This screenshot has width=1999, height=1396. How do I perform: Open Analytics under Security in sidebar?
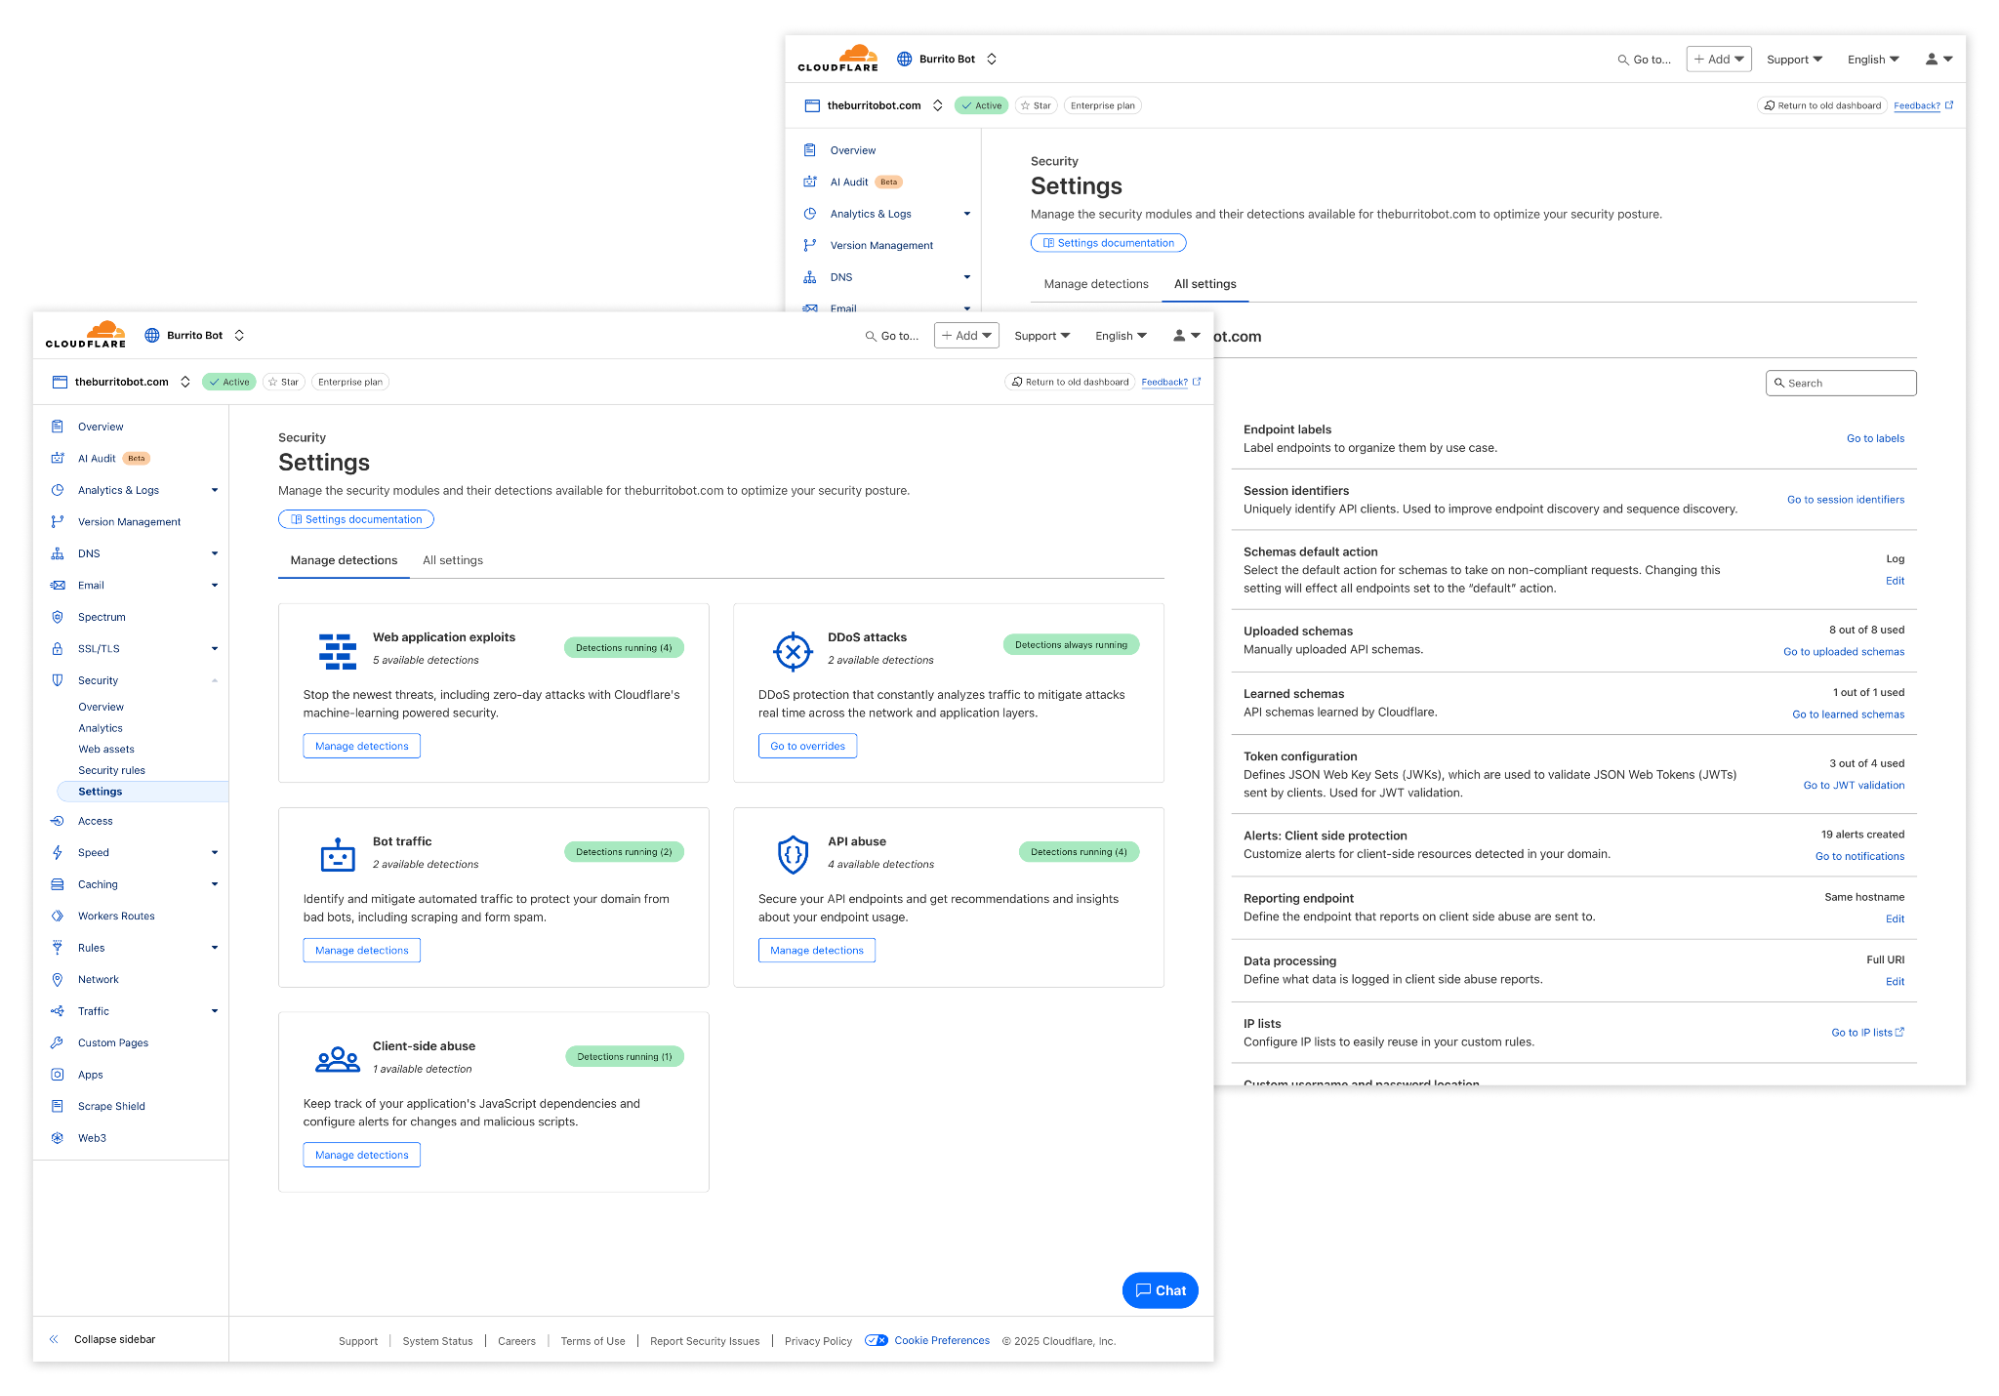coord(100,729)
